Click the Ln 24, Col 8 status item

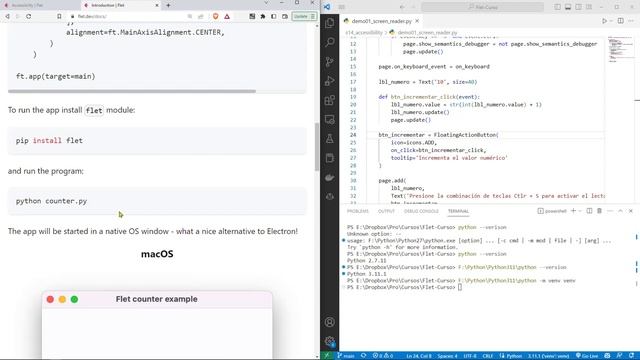tap(419, 356)
